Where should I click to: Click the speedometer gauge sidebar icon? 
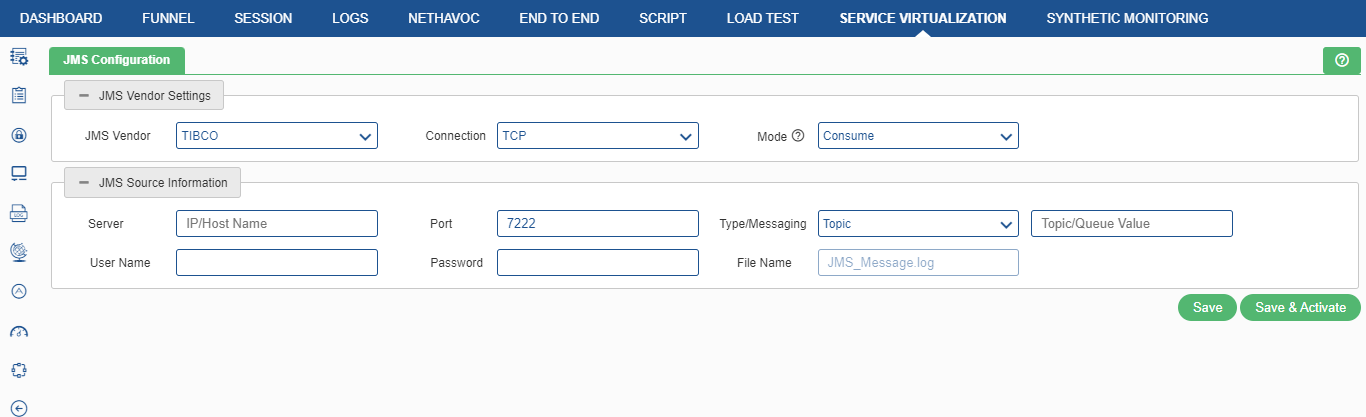pyautogui.click(x=18, y=331)
